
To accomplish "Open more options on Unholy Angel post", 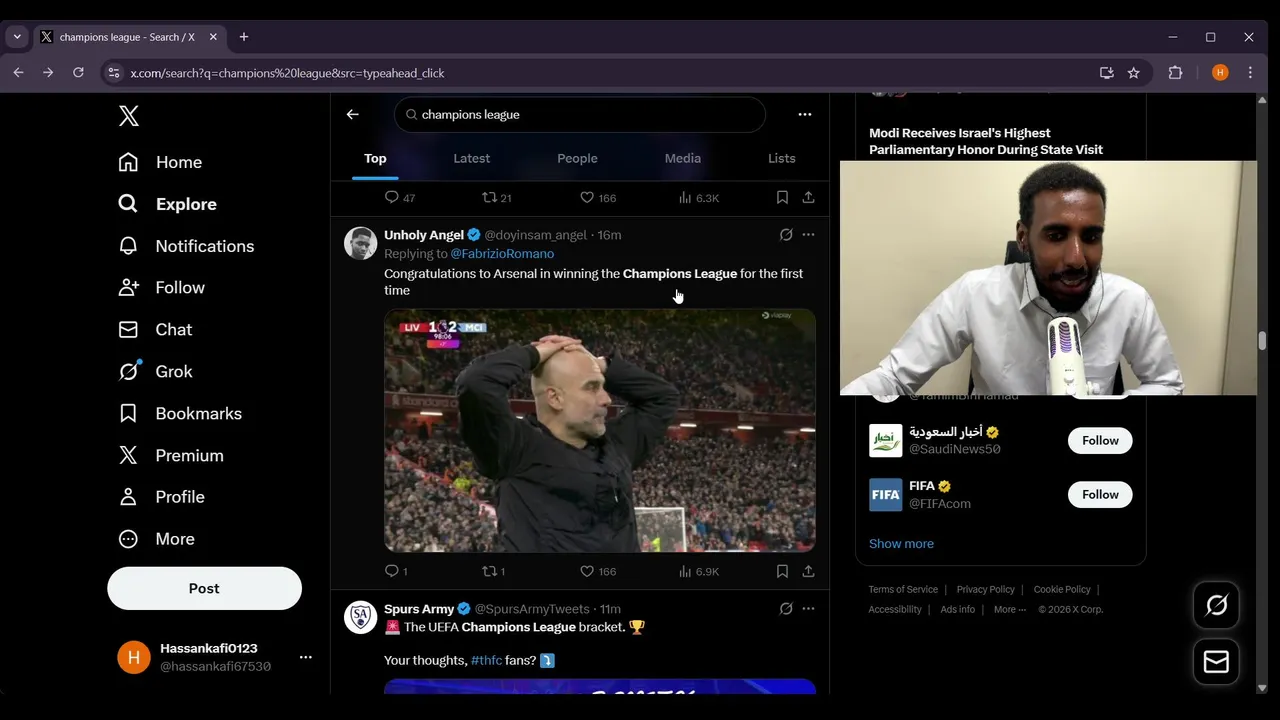I will coord(808,235).
